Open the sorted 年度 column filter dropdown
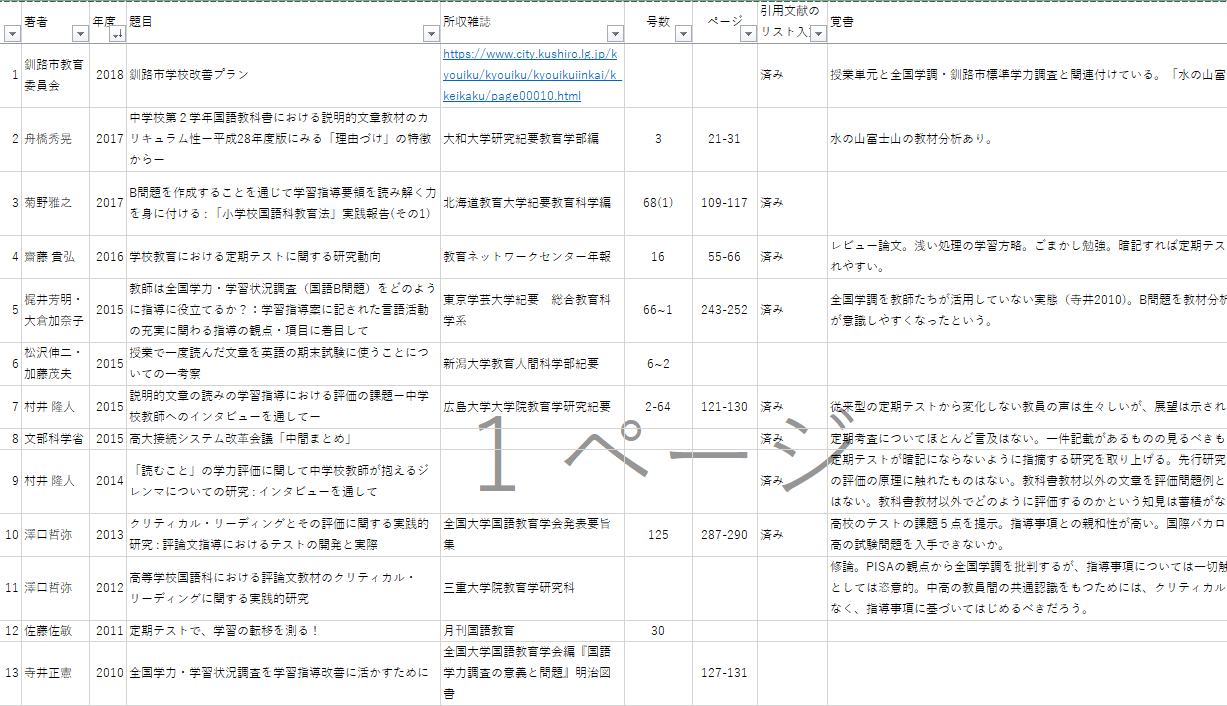The width and height of the screenshot is (1227, 706). [118, 34]
